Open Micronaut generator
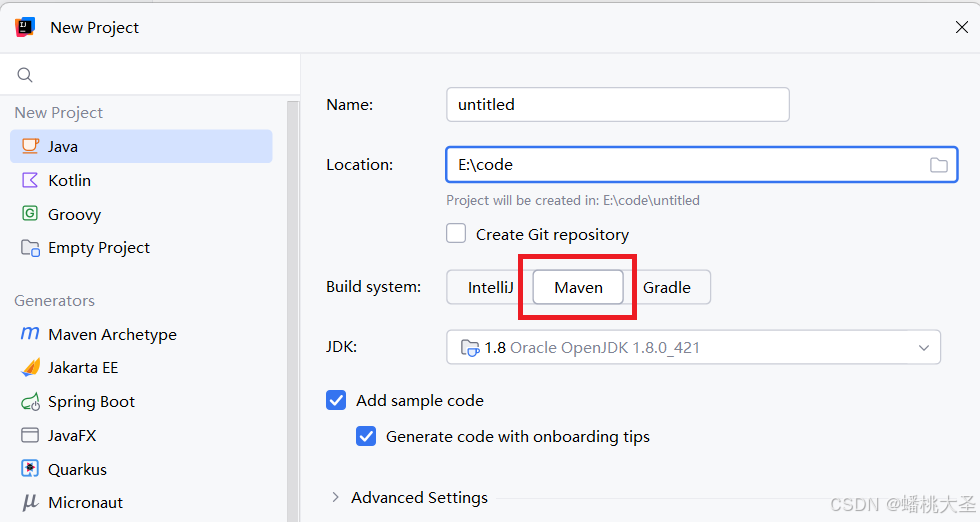This screenshot has width=980, height=522. tap(141, 503)
